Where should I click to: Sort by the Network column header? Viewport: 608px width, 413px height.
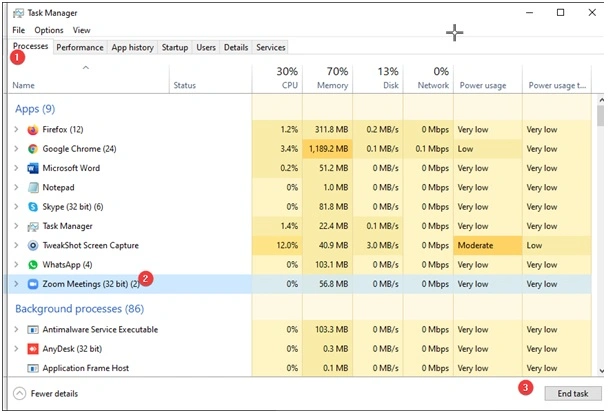tap(428, 79)
